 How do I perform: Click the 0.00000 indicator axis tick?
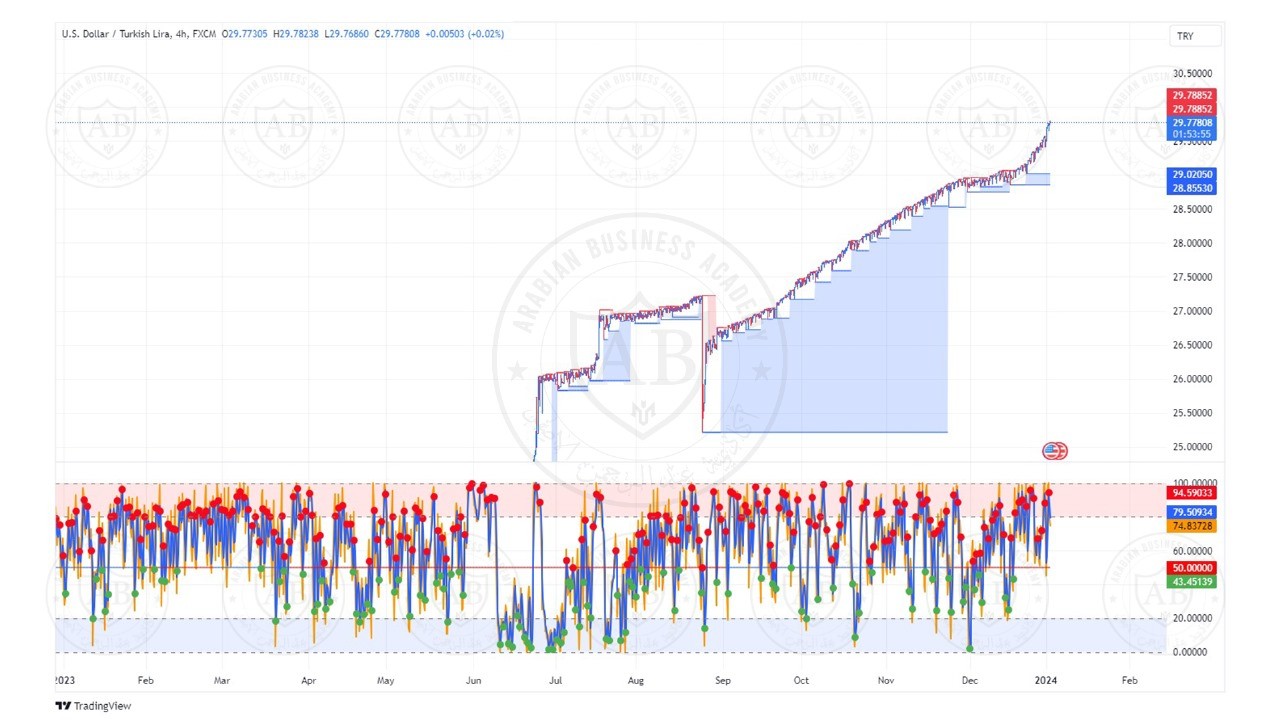pos(1192,652)
